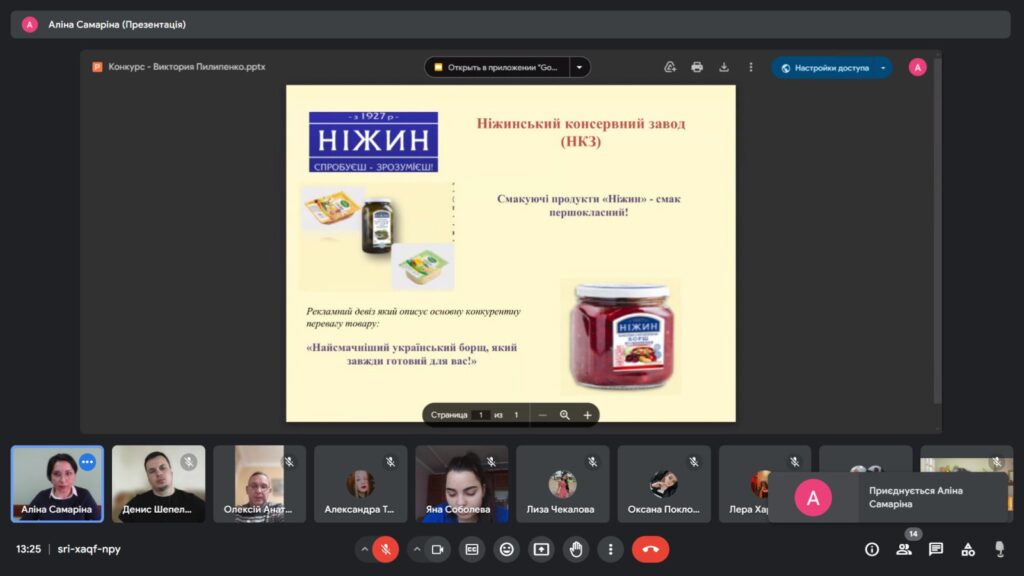Click the present screen button
The width and height of the screenshot is (1024, 576).
(541, 549)
